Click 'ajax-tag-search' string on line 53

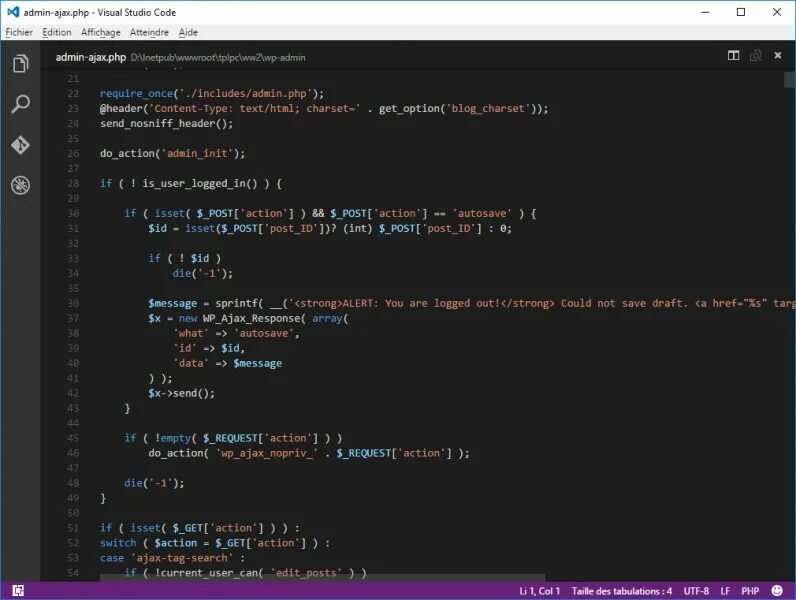(182, 558)
